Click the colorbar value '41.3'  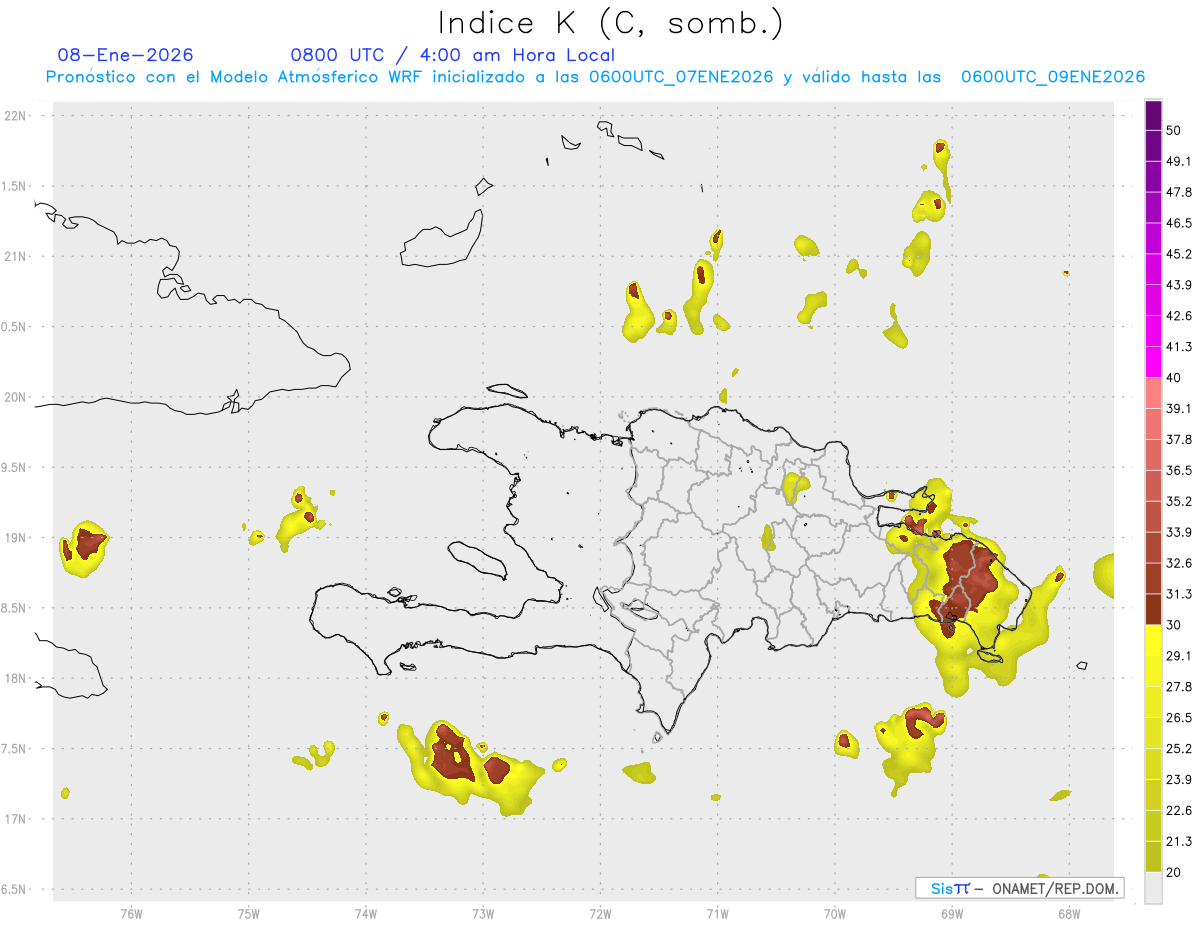pos(1179,347)
